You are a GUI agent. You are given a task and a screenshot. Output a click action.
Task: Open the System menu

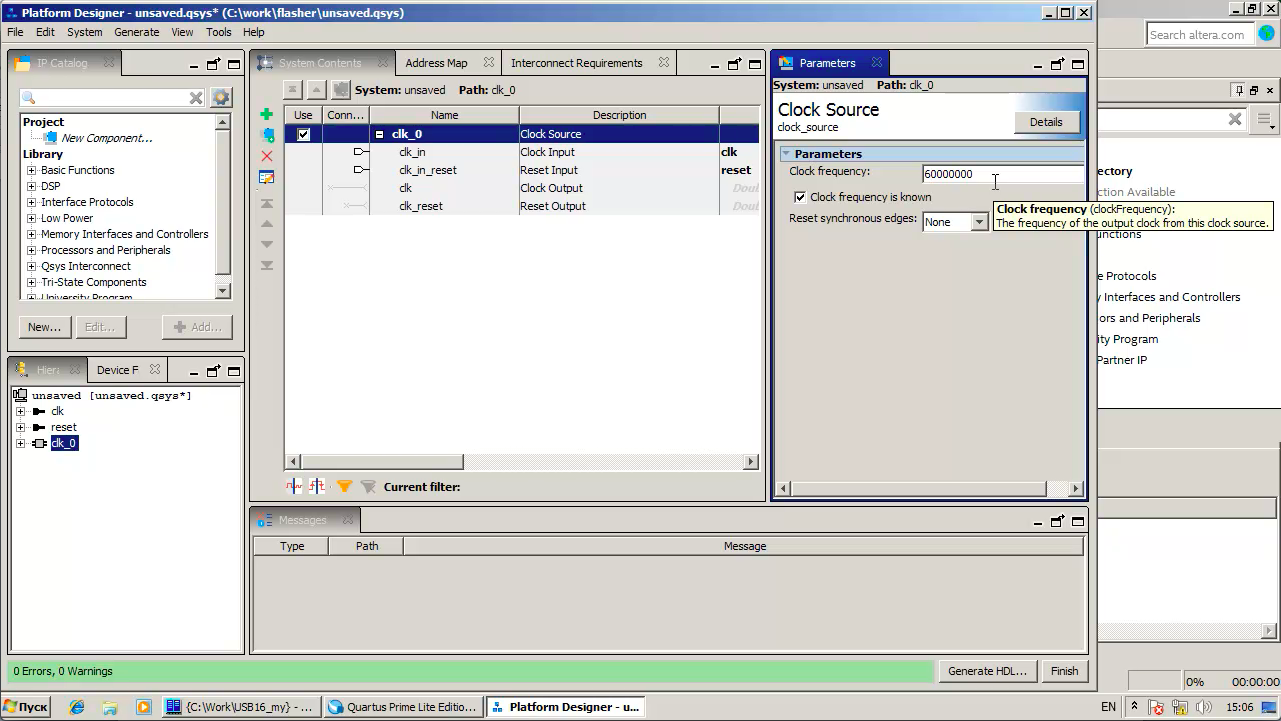pos(85,32)
